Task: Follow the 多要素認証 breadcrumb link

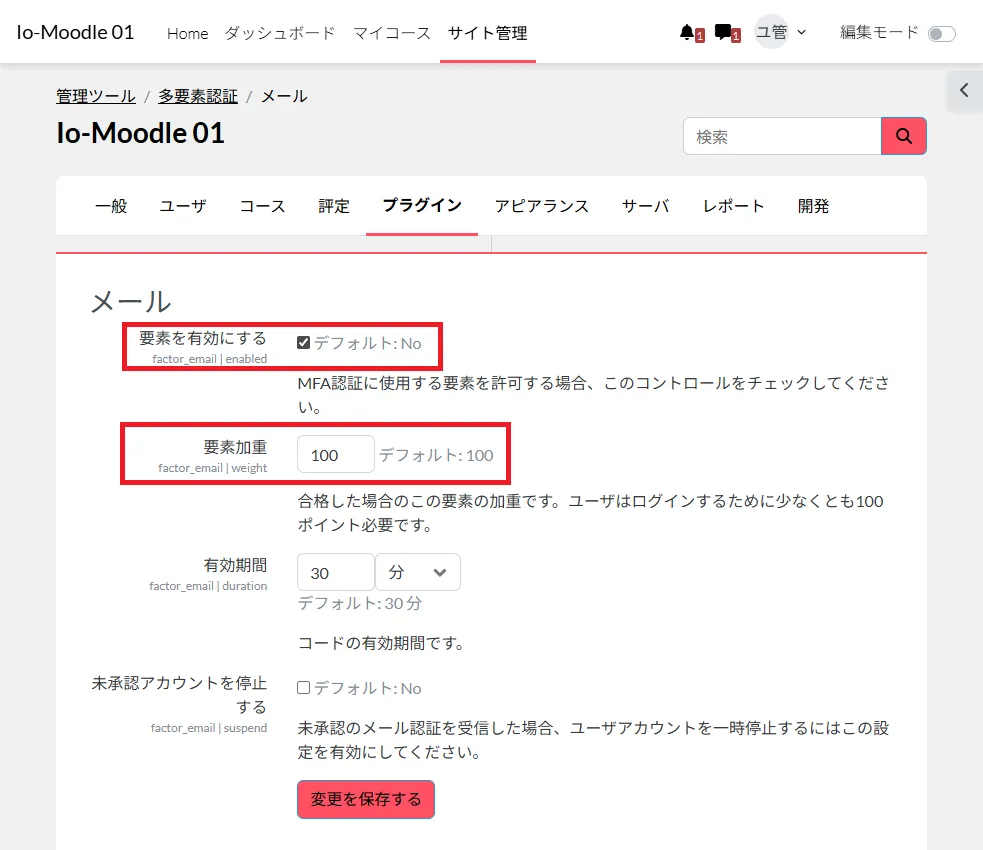Action: (x=197, y=96)
